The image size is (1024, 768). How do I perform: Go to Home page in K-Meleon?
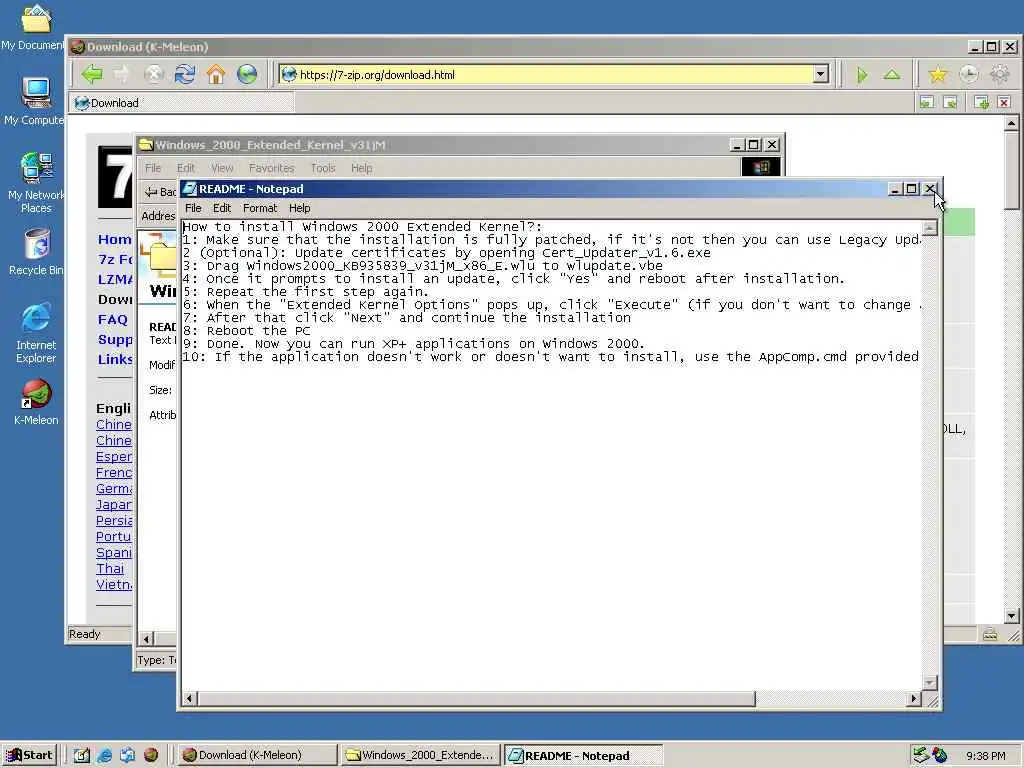[216, 74]
